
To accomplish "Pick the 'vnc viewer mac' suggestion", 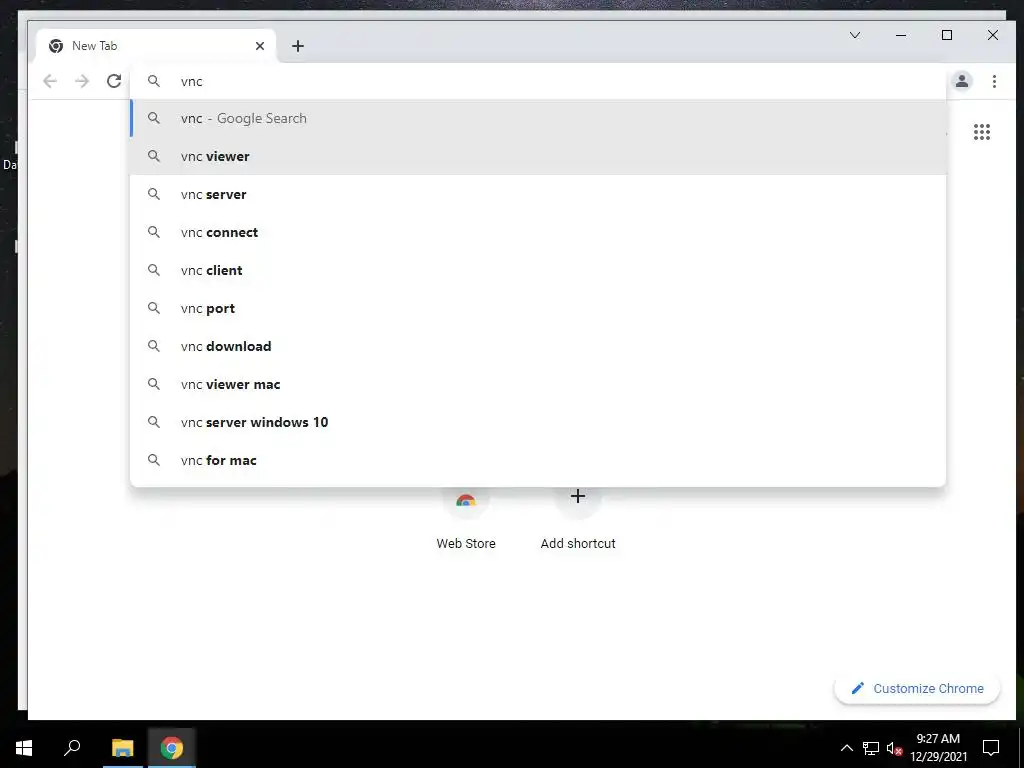I will 538,384.
